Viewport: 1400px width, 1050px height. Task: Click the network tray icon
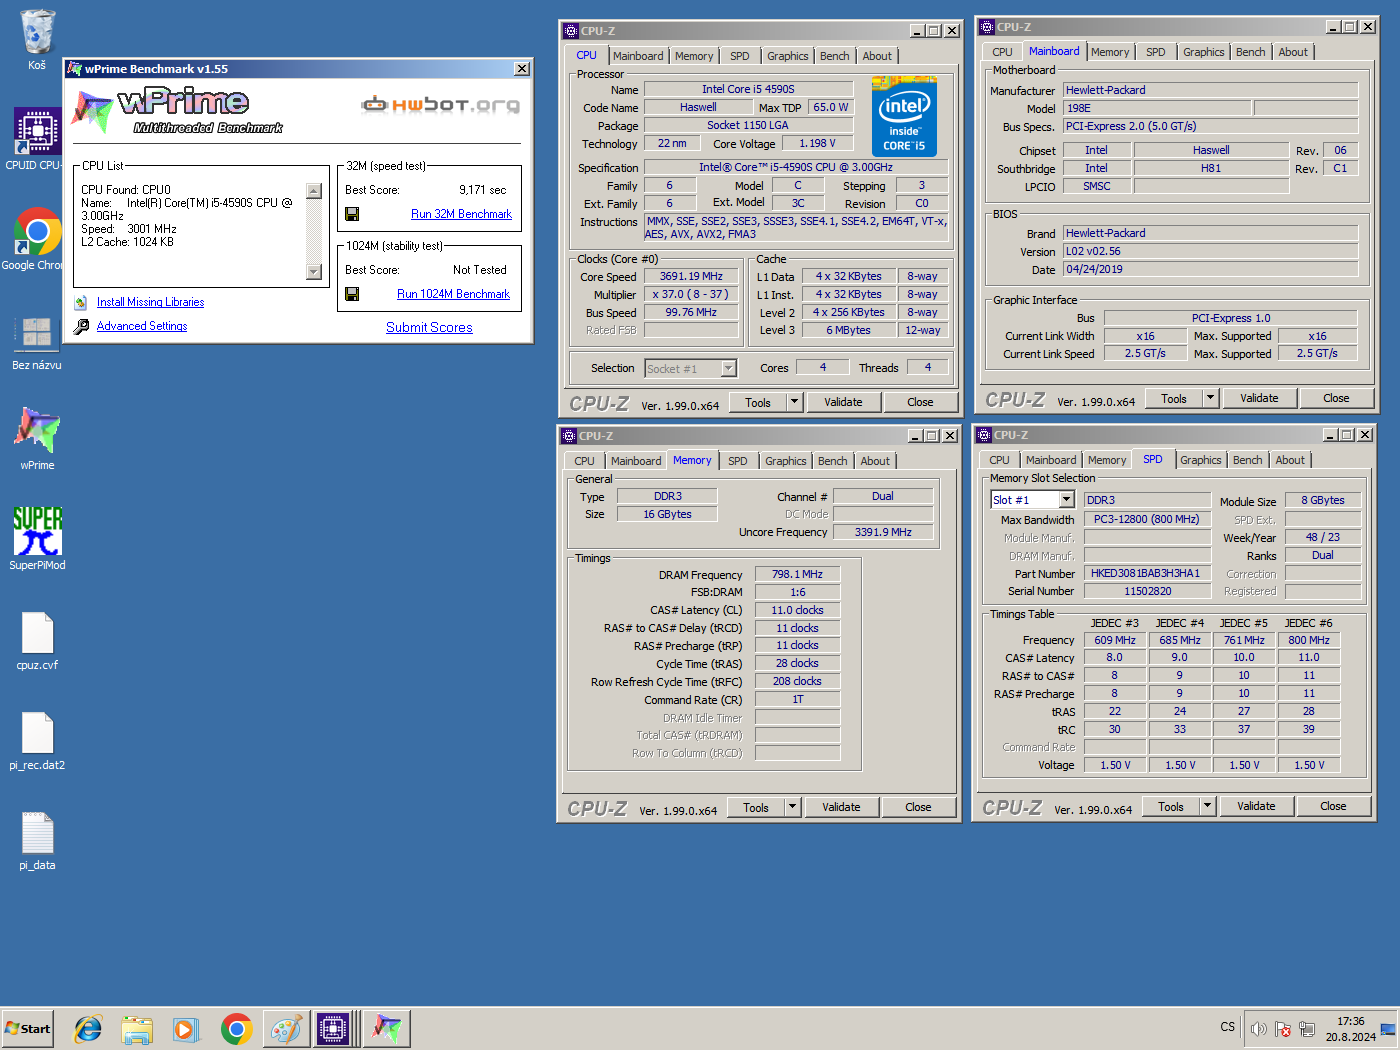[1307, 1029]
